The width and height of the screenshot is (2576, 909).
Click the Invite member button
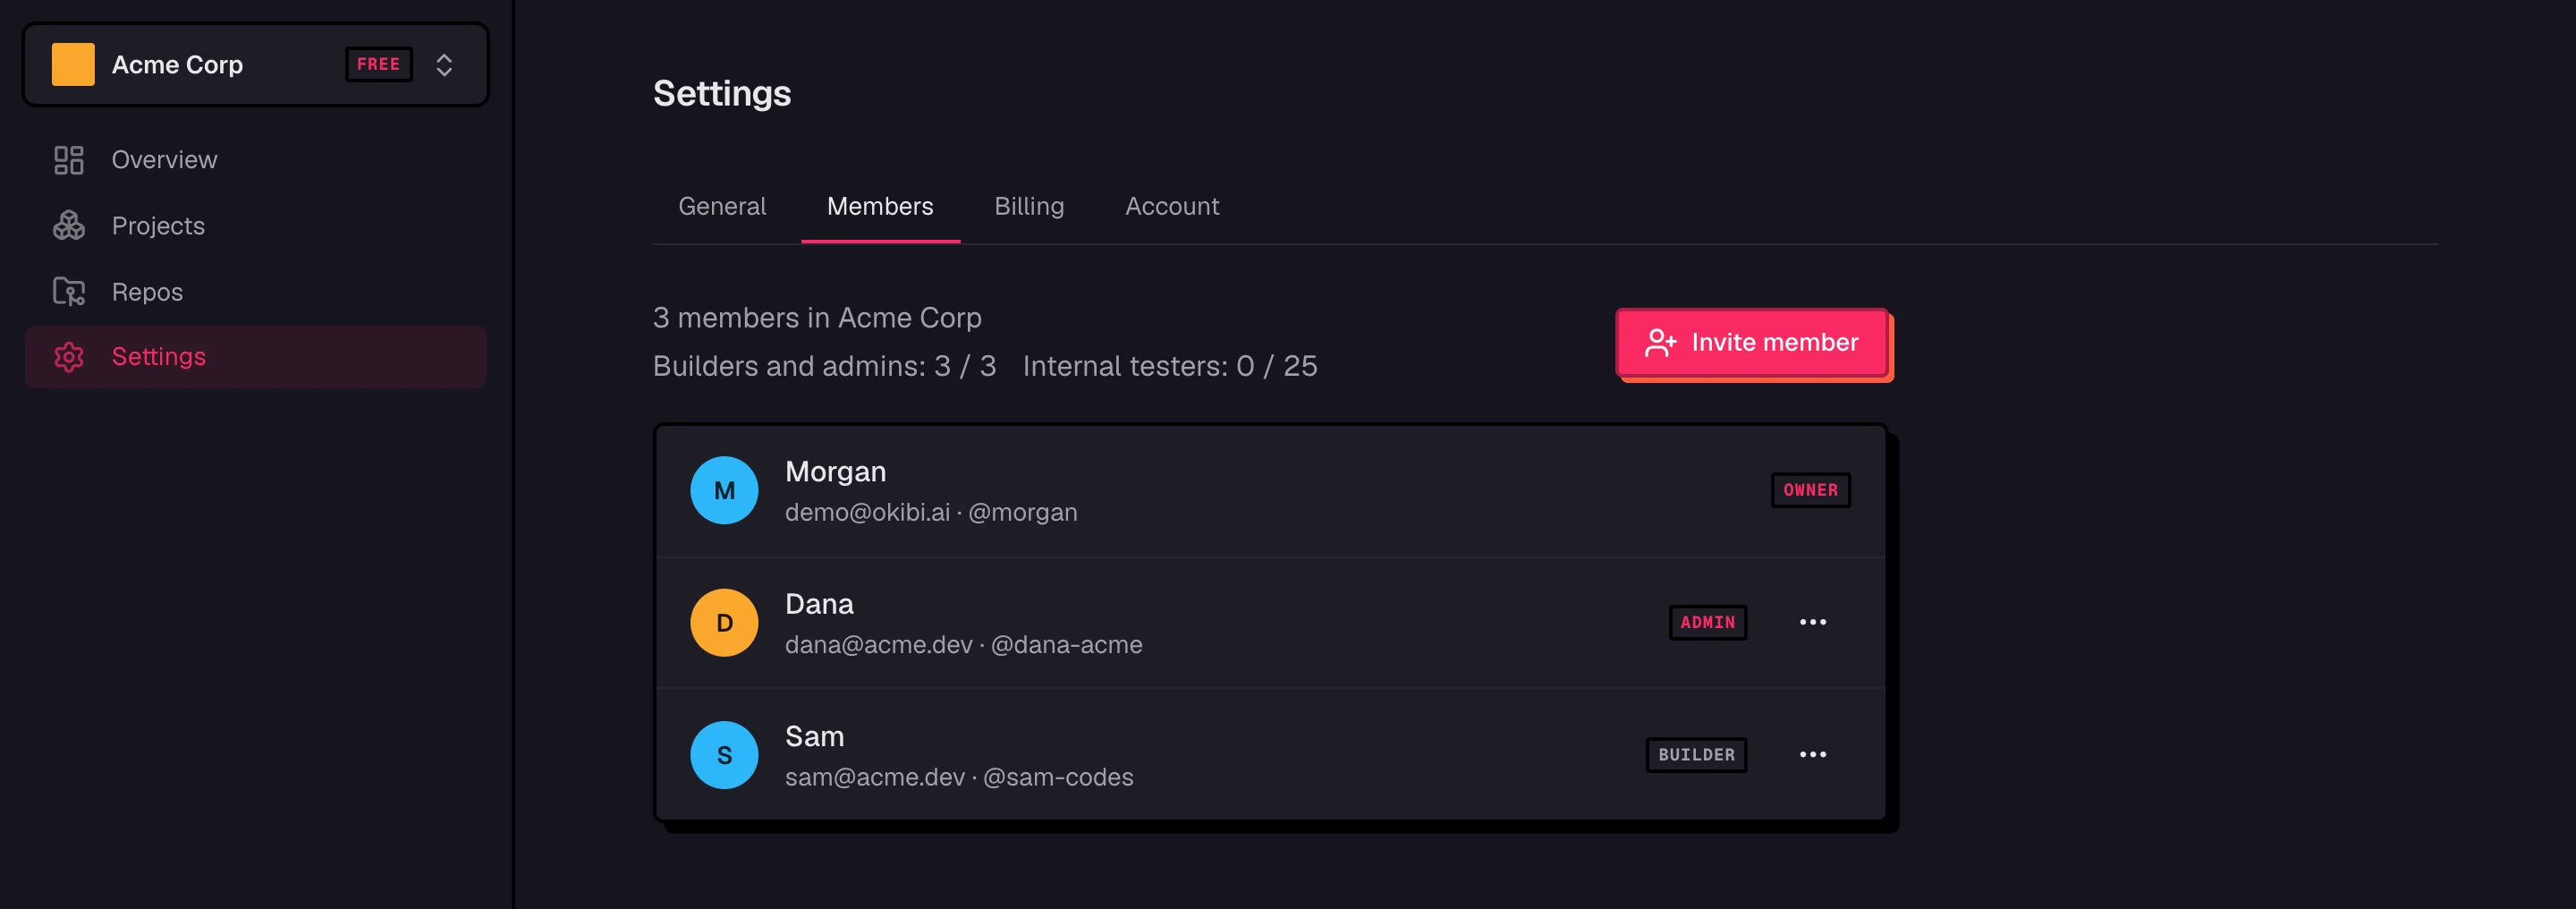[1751, 342]
